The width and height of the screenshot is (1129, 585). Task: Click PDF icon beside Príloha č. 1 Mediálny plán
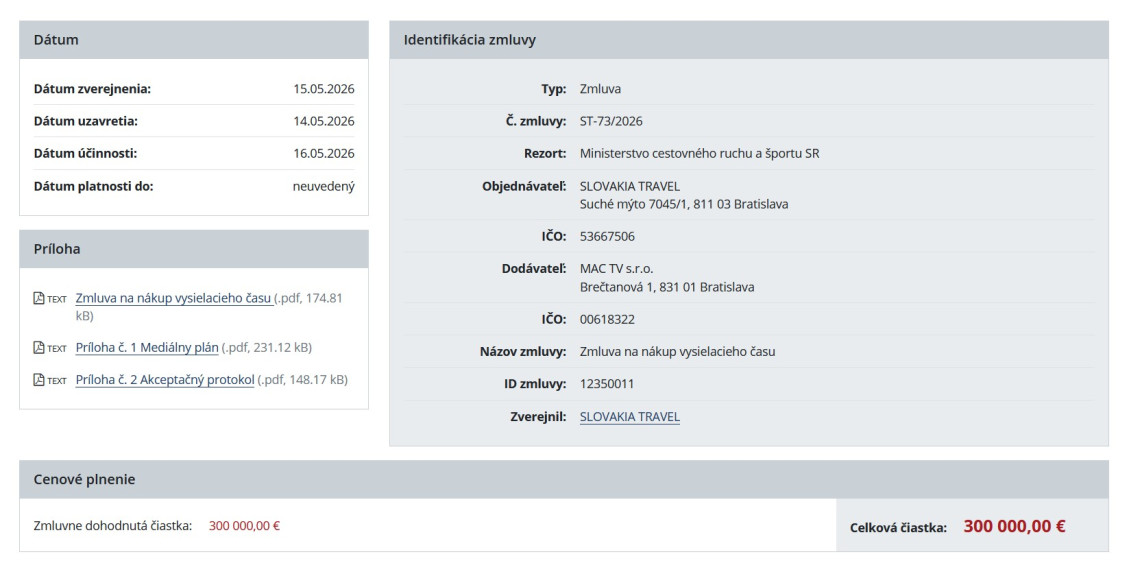[39, 348]
